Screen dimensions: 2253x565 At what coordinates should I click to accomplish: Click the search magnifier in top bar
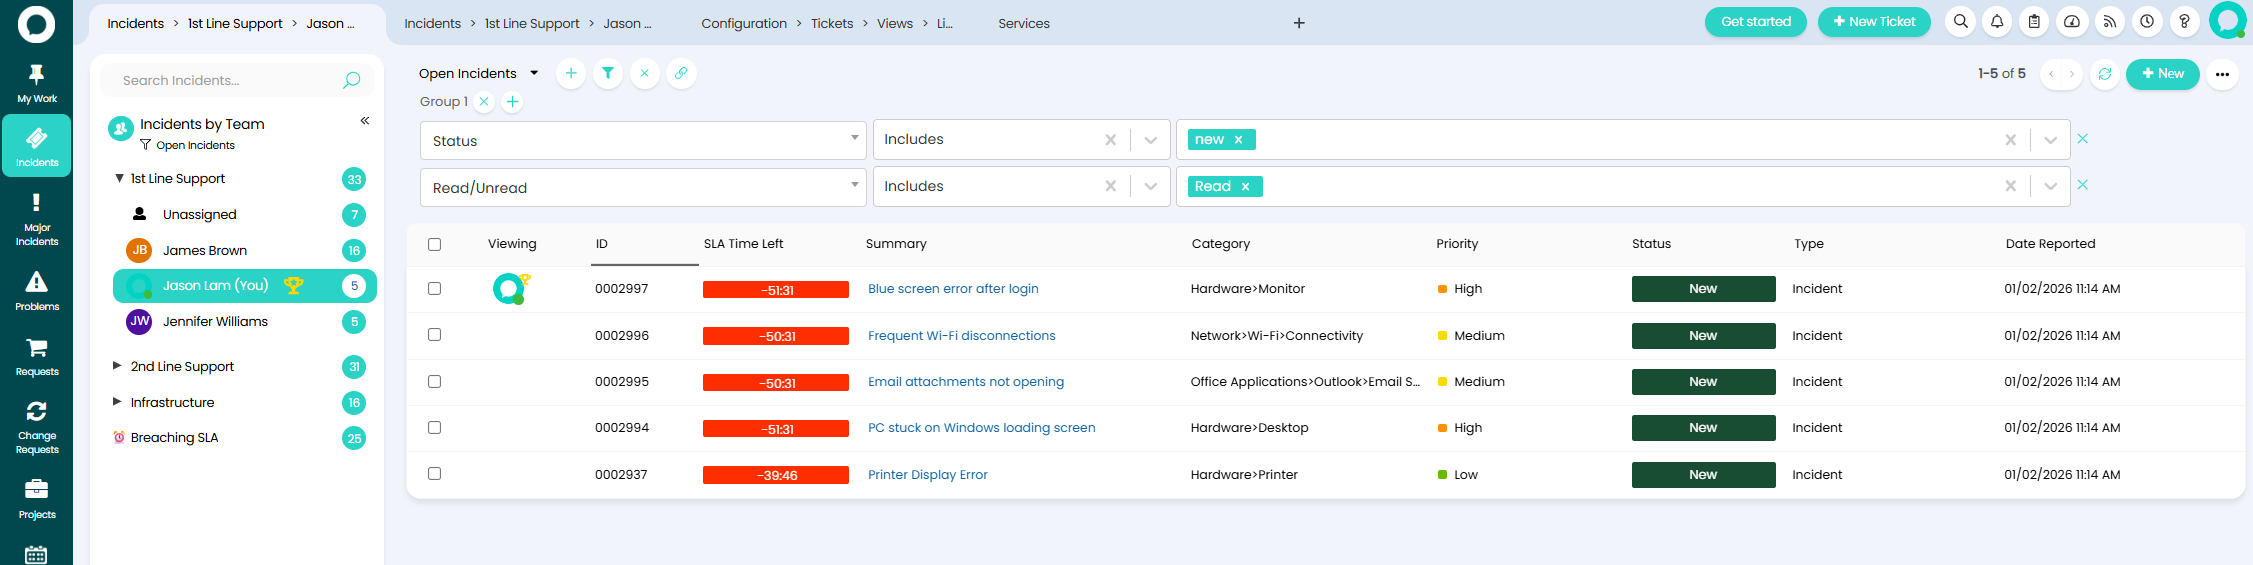click(x=1960, y=22)
